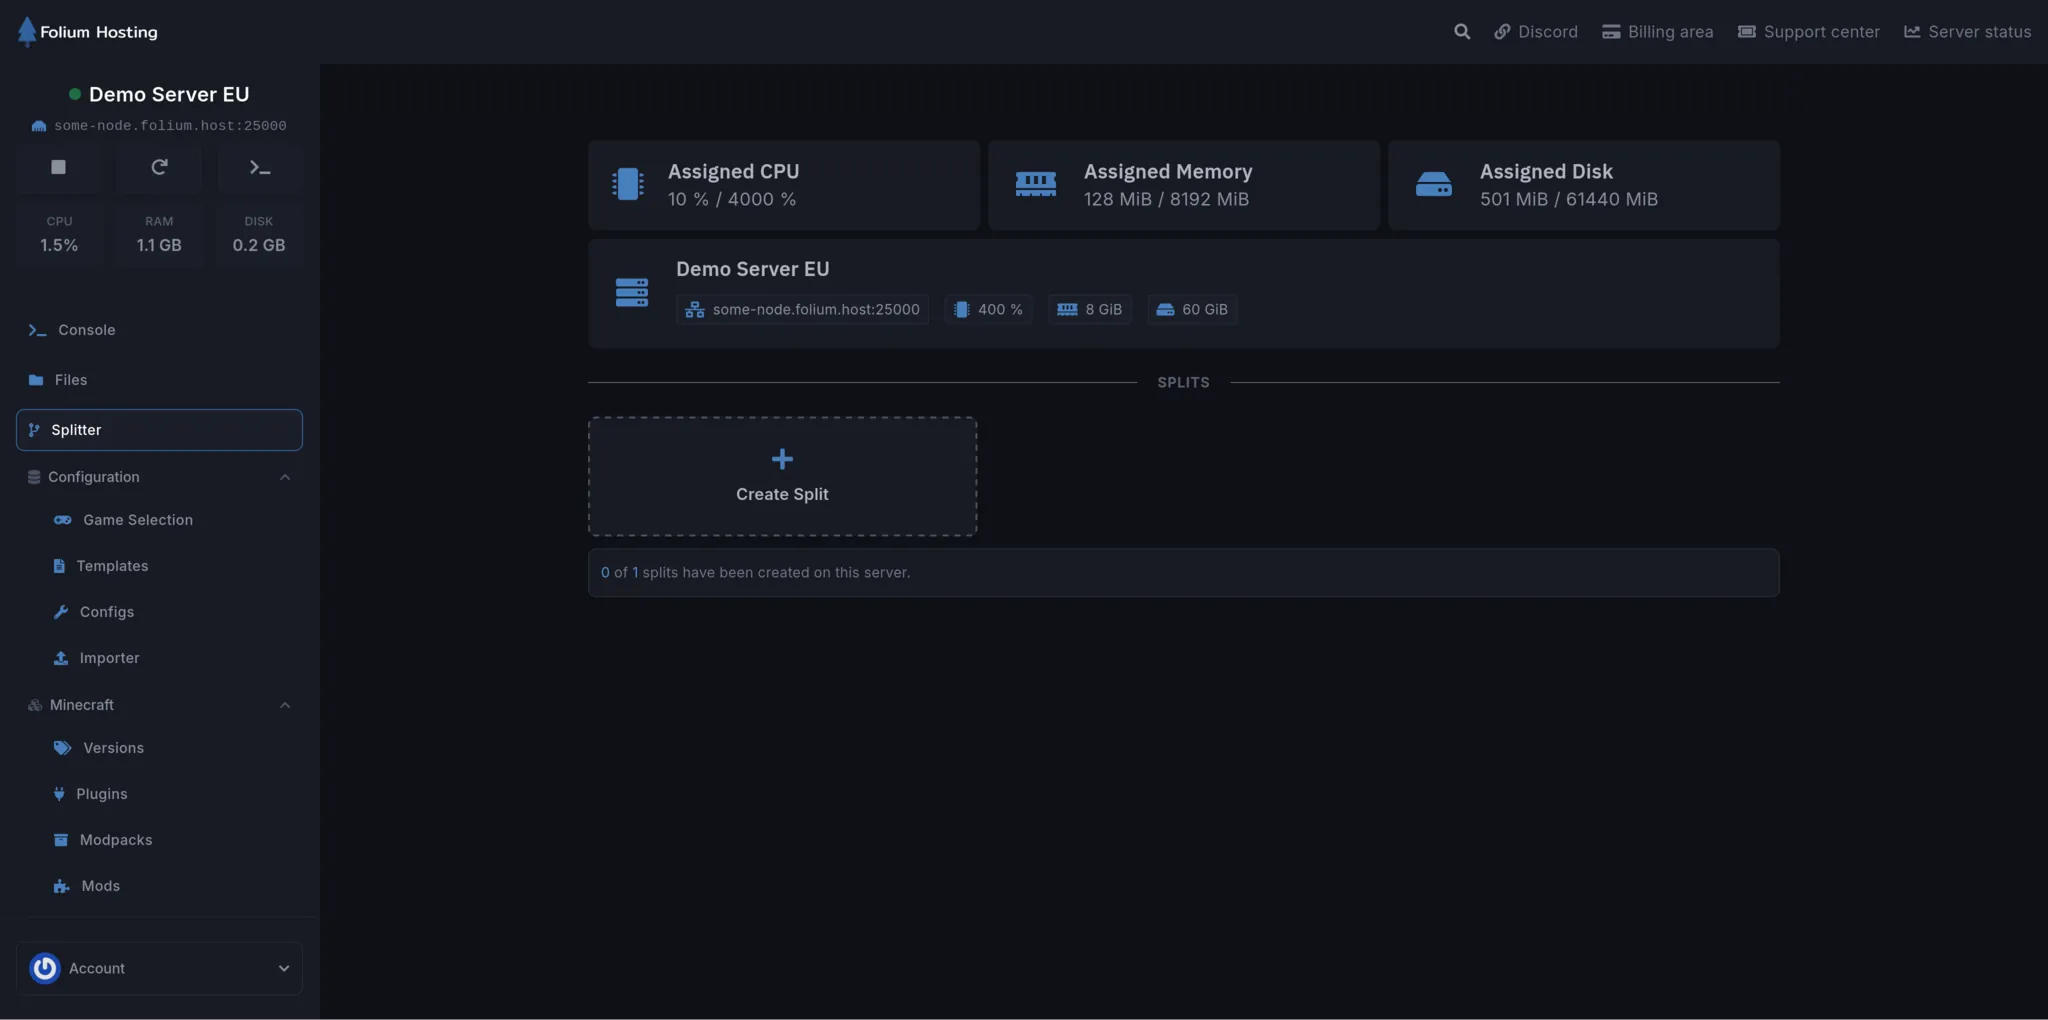Click the Restart server icon

click(159, 167)
